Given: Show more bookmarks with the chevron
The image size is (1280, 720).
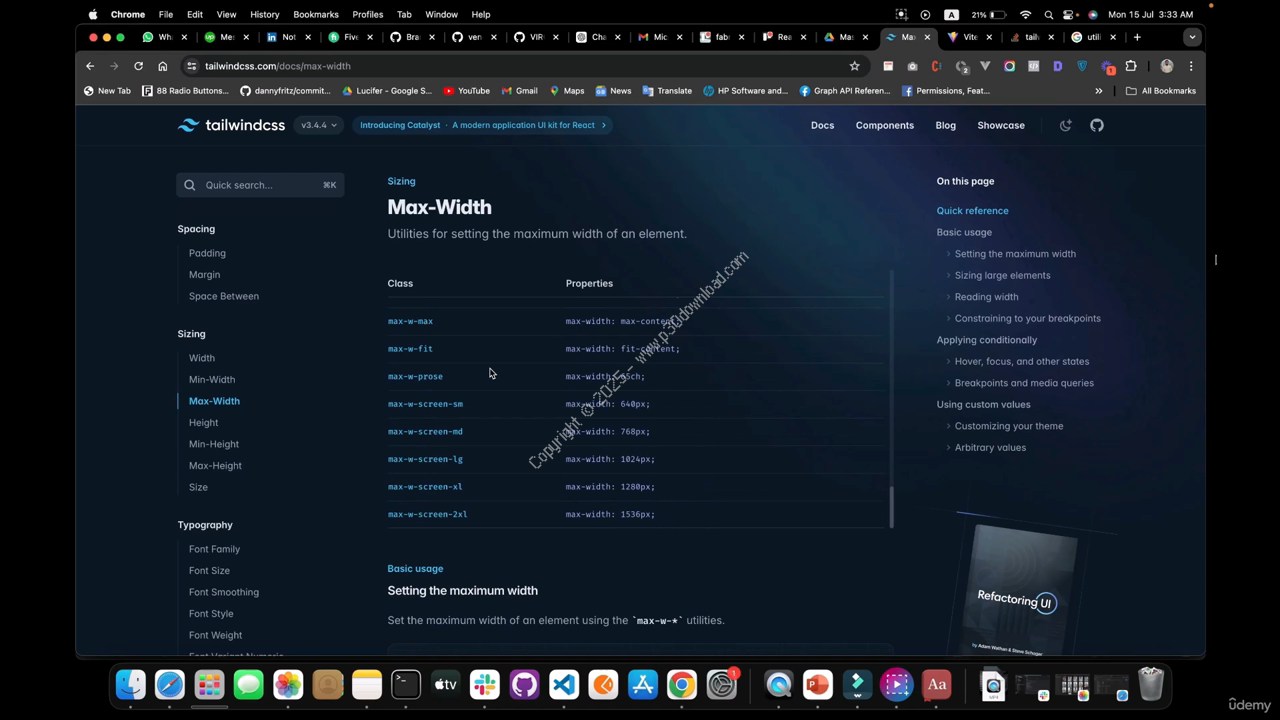Looking at the screenshot, I should point(1099,91).
